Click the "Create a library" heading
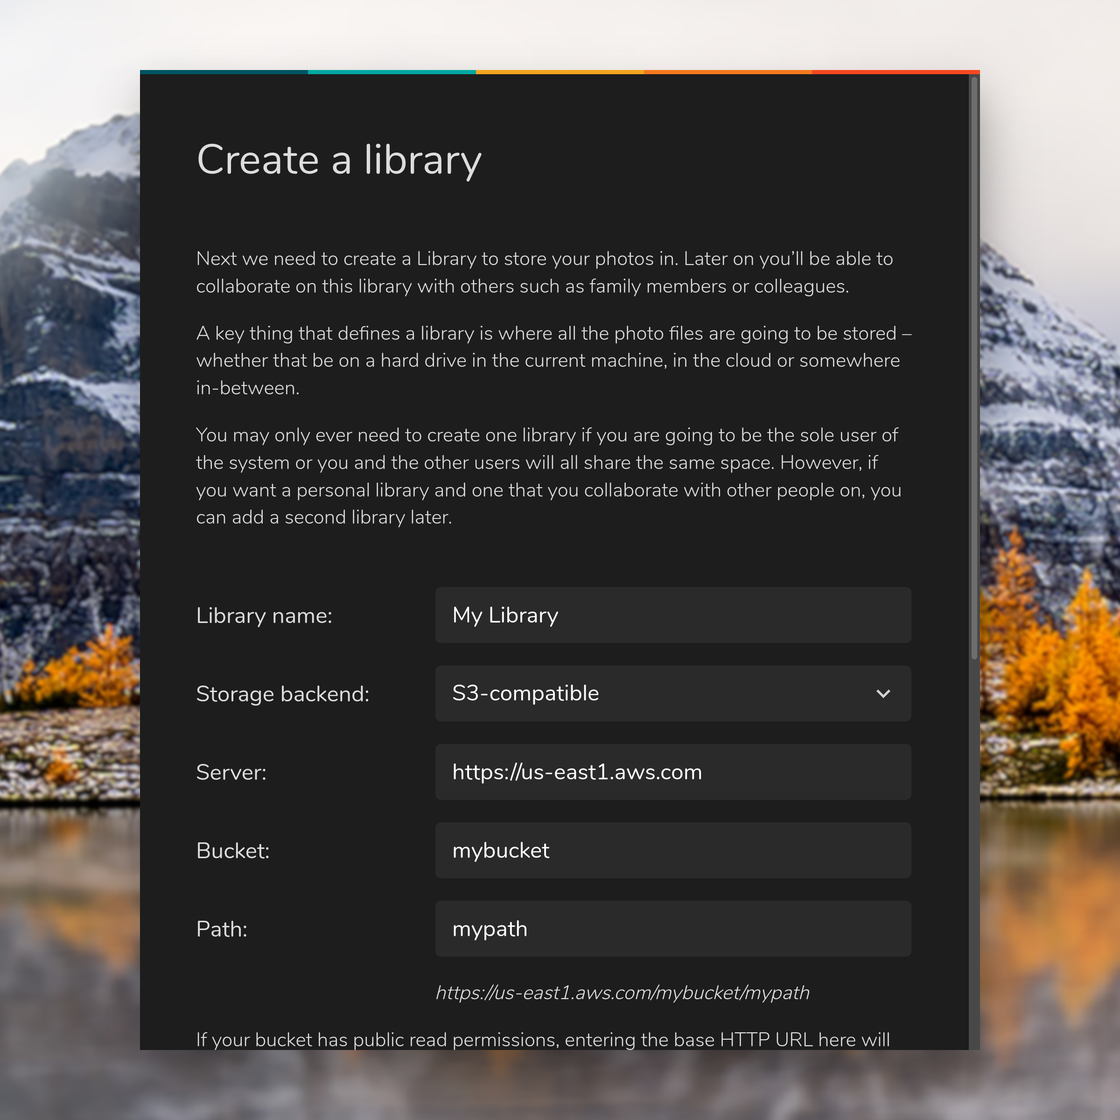Screen dimensions: 1120x1120 tap(339, 160)
